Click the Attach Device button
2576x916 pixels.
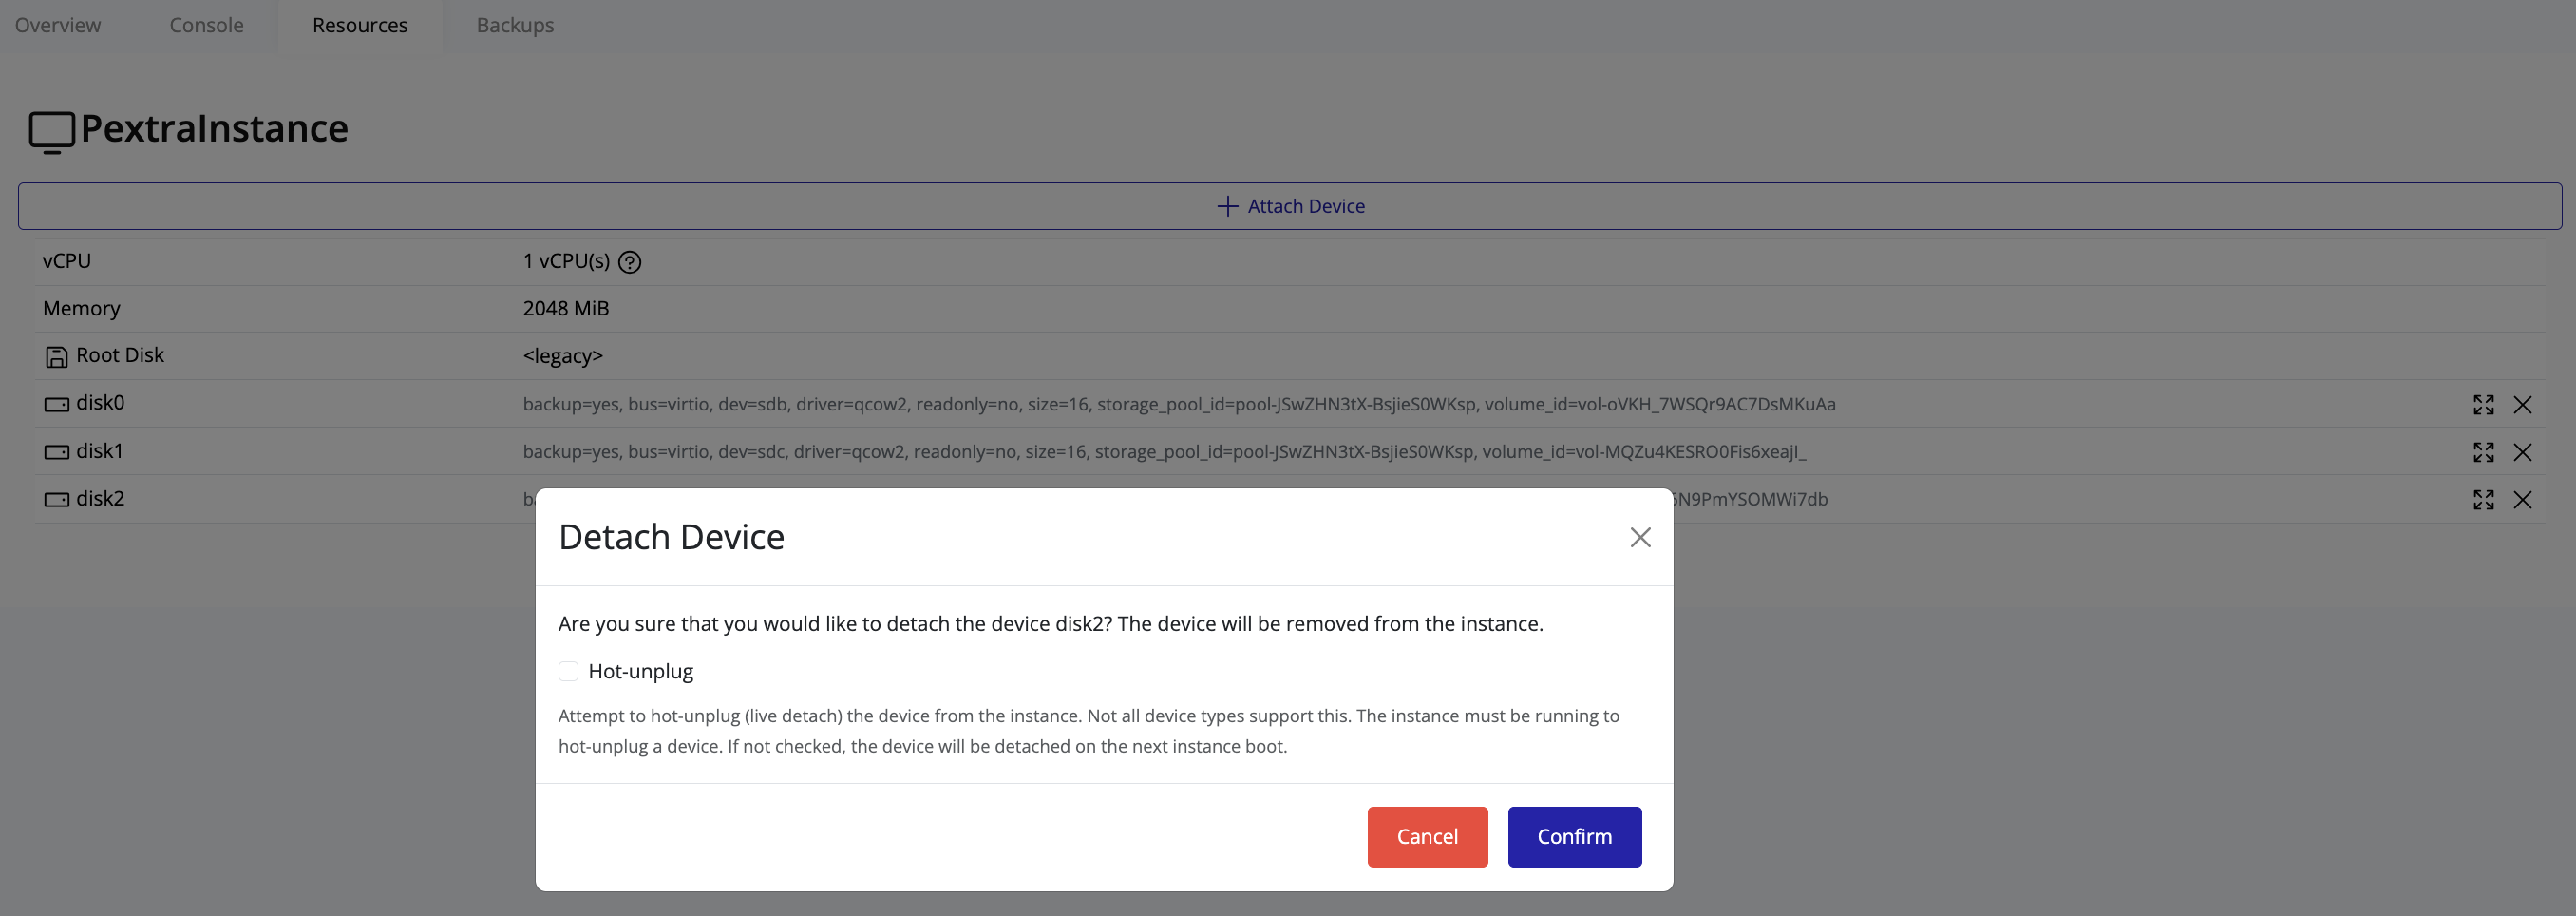(x=1290, y=206)
